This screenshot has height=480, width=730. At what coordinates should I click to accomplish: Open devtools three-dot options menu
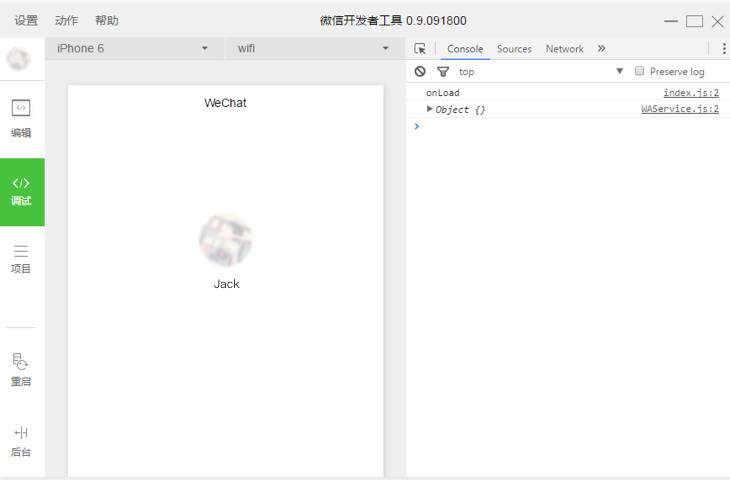point(723,48)
